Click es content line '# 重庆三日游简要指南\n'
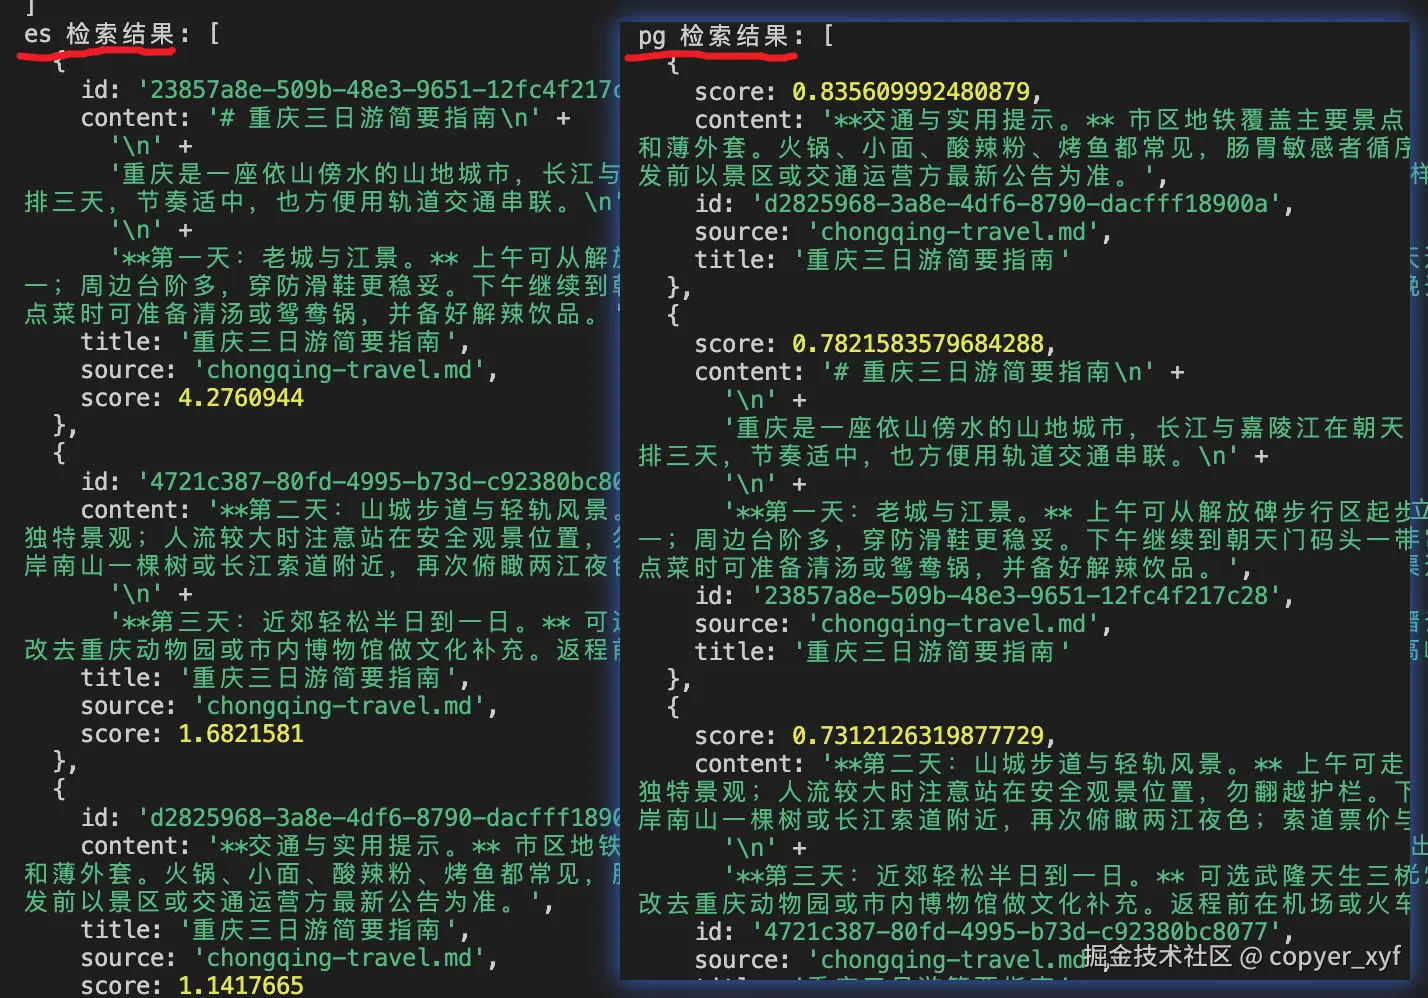The width and height of the screenshot is (1428, 998). click(375, 118)
